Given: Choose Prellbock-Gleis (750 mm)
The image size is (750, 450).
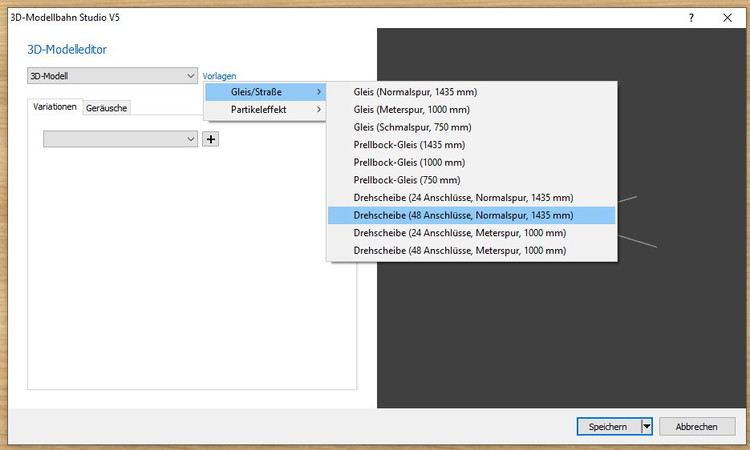Looking at the screenshot, I should coord(472,180).
